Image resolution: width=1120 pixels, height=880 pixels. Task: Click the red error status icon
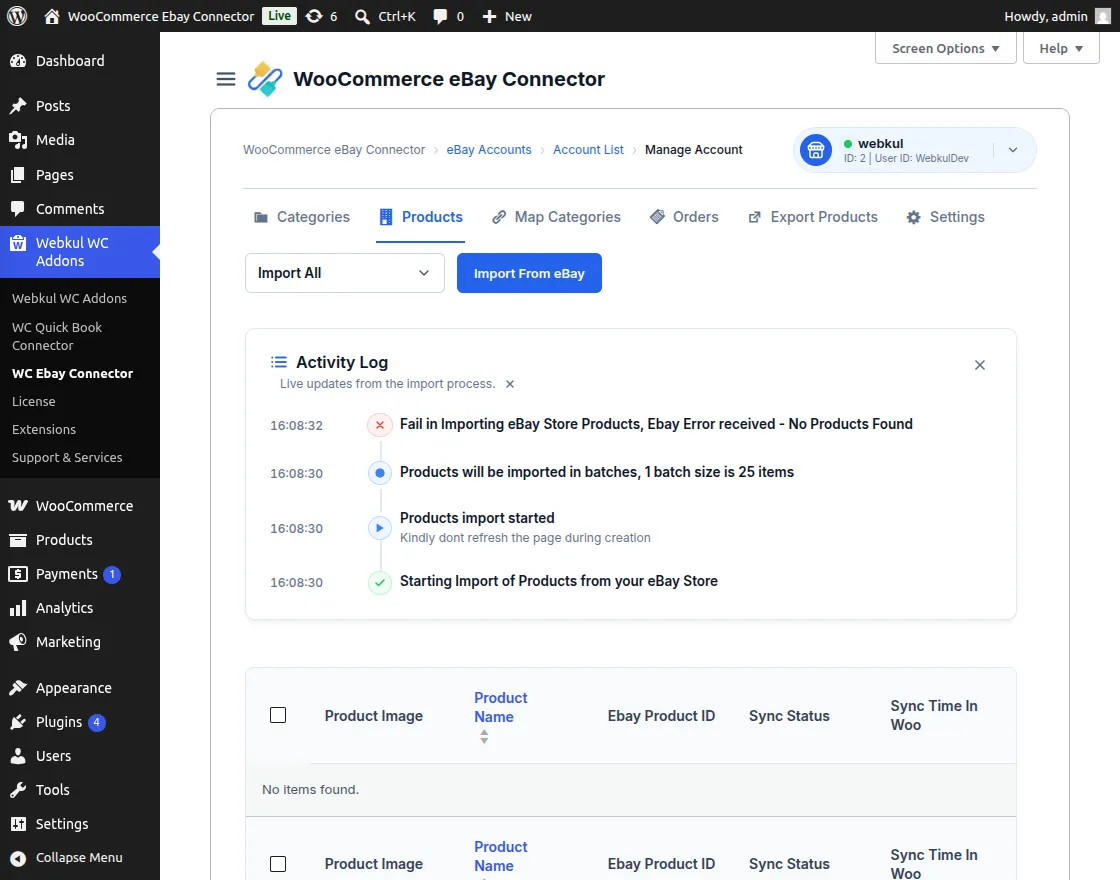click(380, 425)
